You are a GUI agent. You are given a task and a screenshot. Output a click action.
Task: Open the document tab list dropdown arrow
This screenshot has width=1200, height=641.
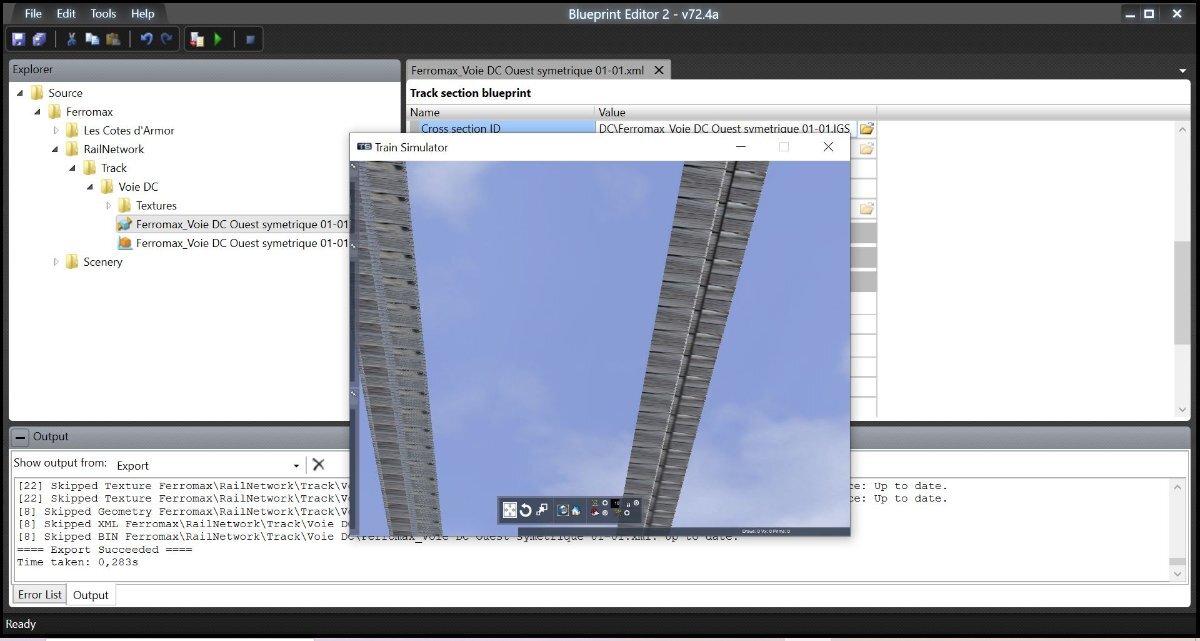tap(1182, 71)
